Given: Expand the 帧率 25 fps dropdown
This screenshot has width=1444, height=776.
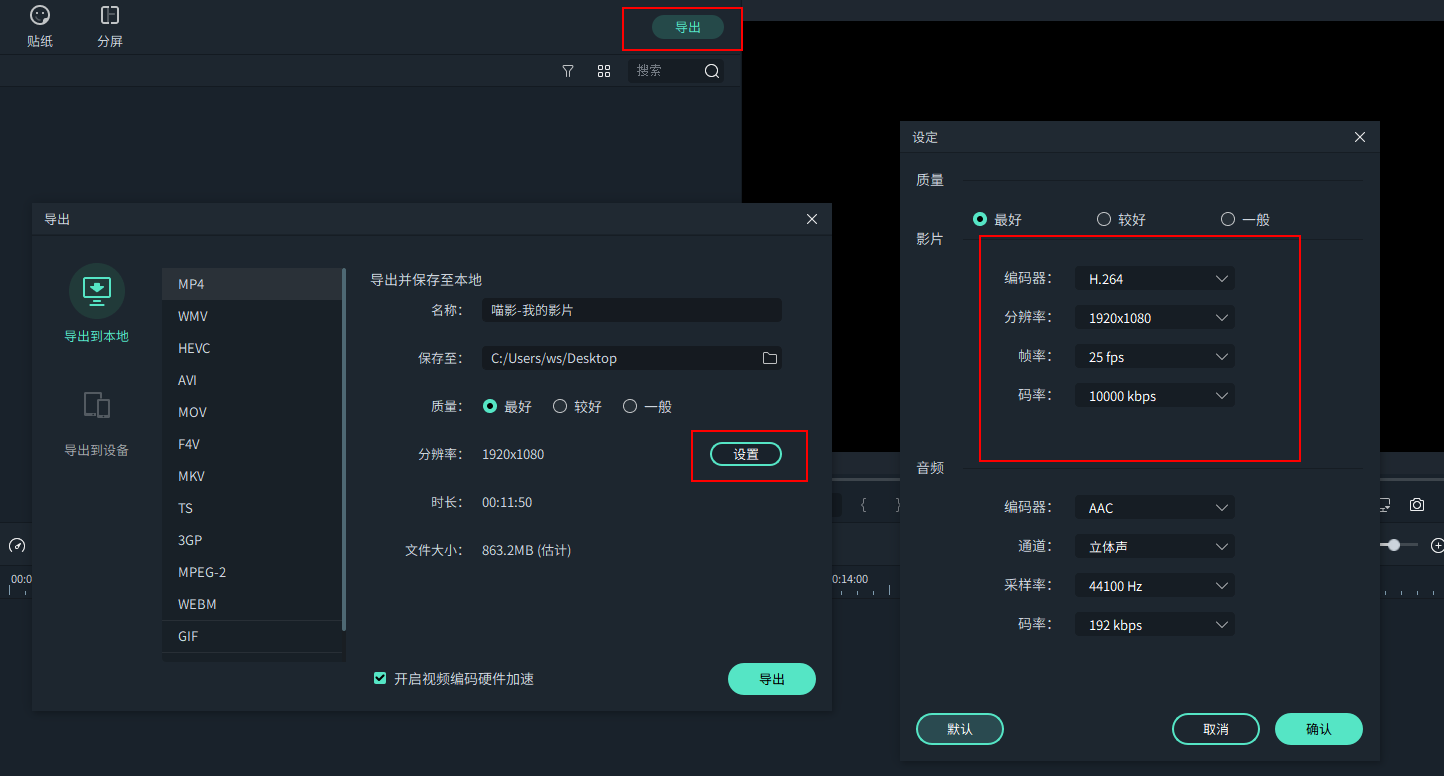Looking at the screenshot, I should pyautogui.click(x=1154, y=356).
